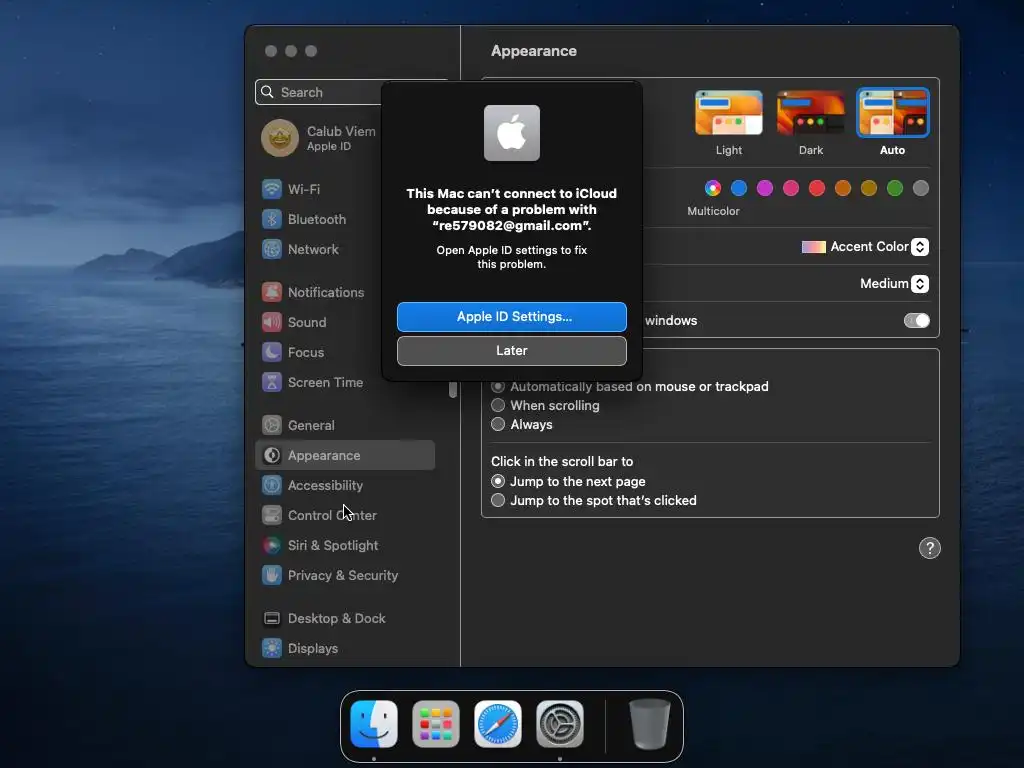The width and height of the screenshot is (1024, 768).
Task: Open Launchpad from the Dock
Action: point(436,724)
